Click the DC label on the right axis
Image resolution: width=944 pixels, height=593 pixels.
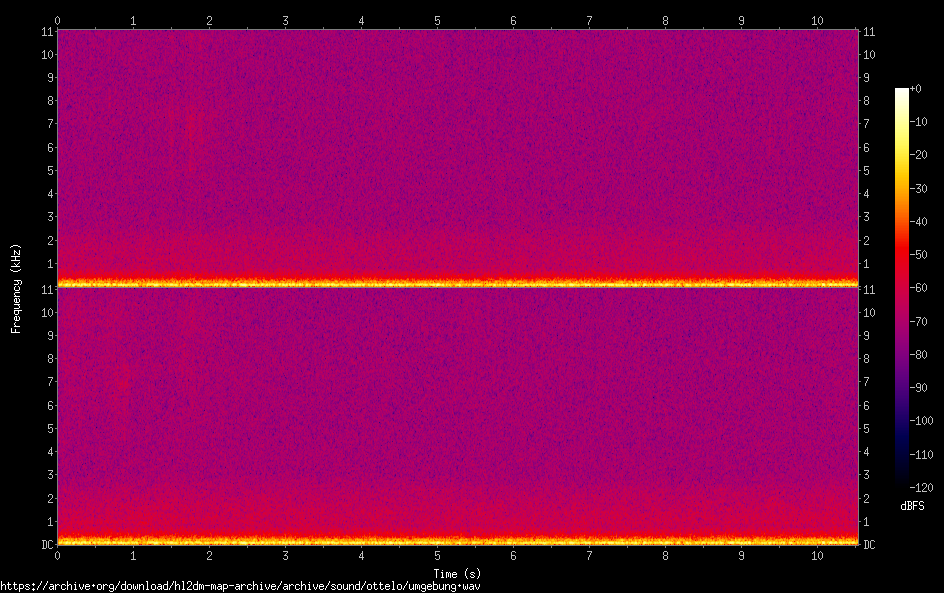(869, 545)
